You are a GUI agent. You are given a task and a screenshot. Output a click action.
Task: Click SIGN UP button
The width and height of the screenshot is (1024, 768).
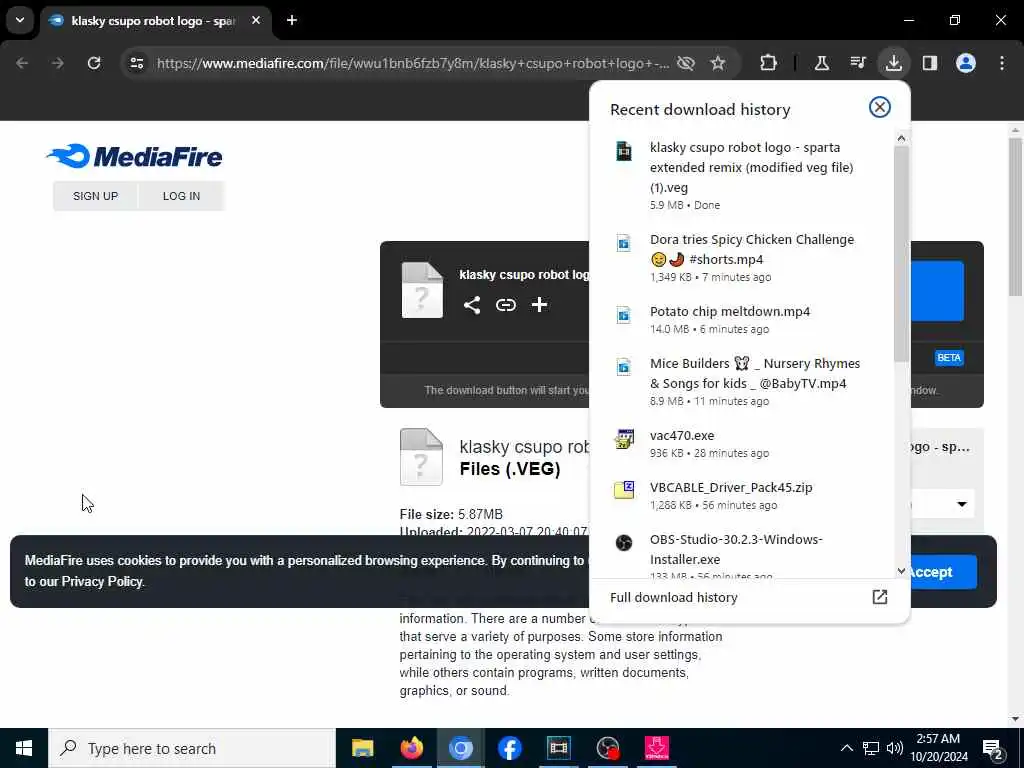pyautogui.click(x=95, y=196)
